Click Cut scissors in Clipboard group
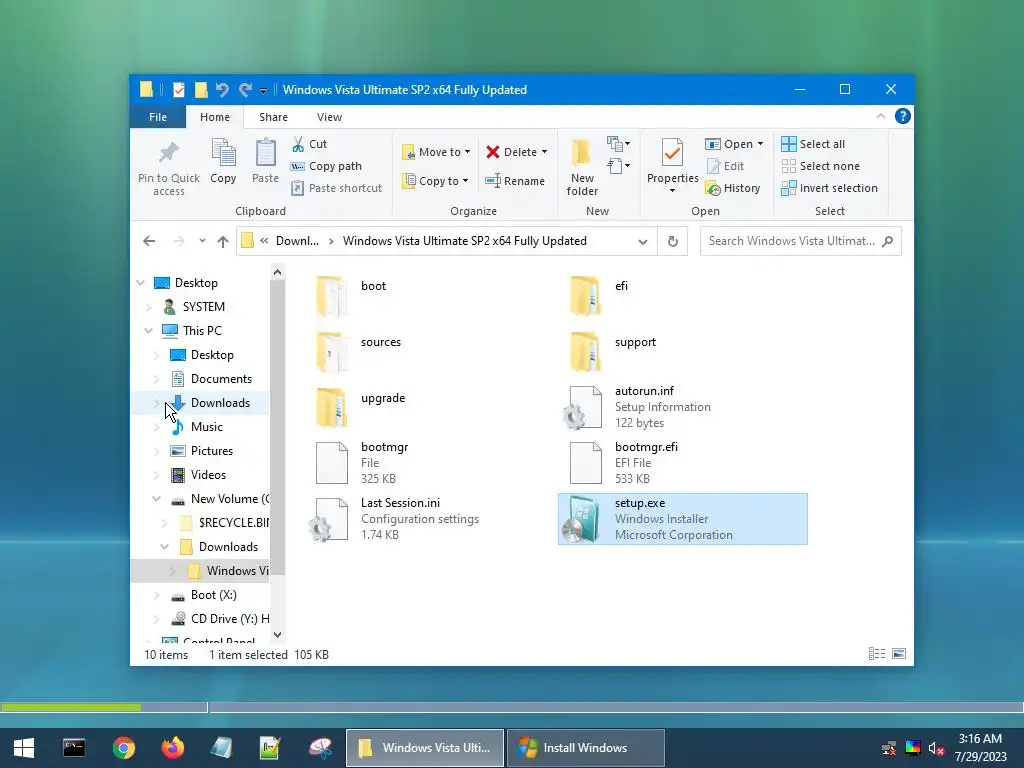Image resolution: width=1024 pixels, height=768 pixels. coord(298,144)
